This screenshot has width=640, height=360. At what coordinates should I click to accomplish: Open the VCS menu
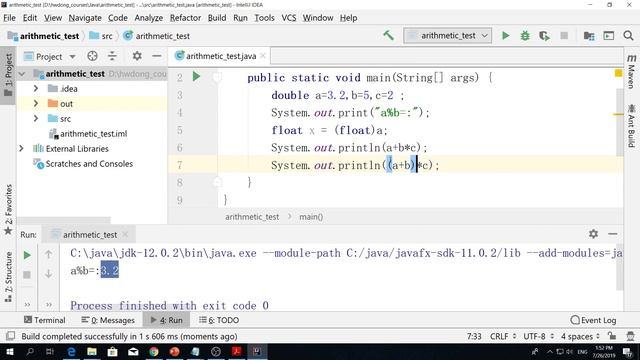(x=289, y=18)
